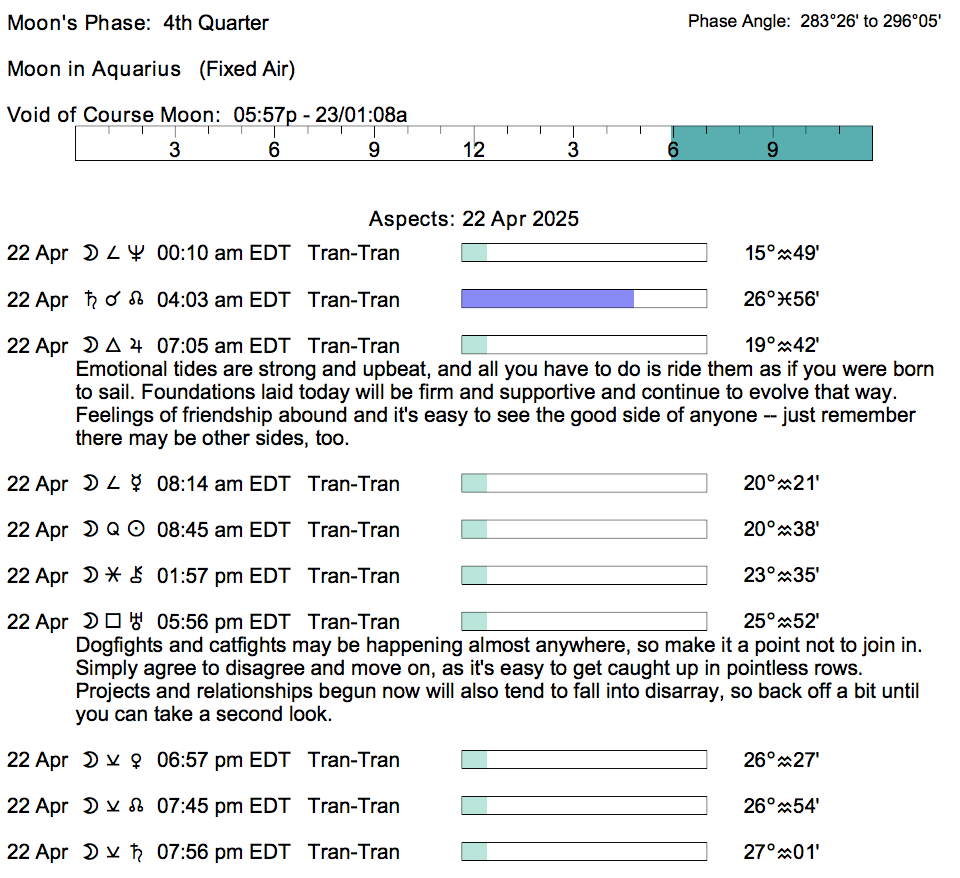
Task: Select the Mercury glyph in the 08:14 am row
Action: pos(136,485)
